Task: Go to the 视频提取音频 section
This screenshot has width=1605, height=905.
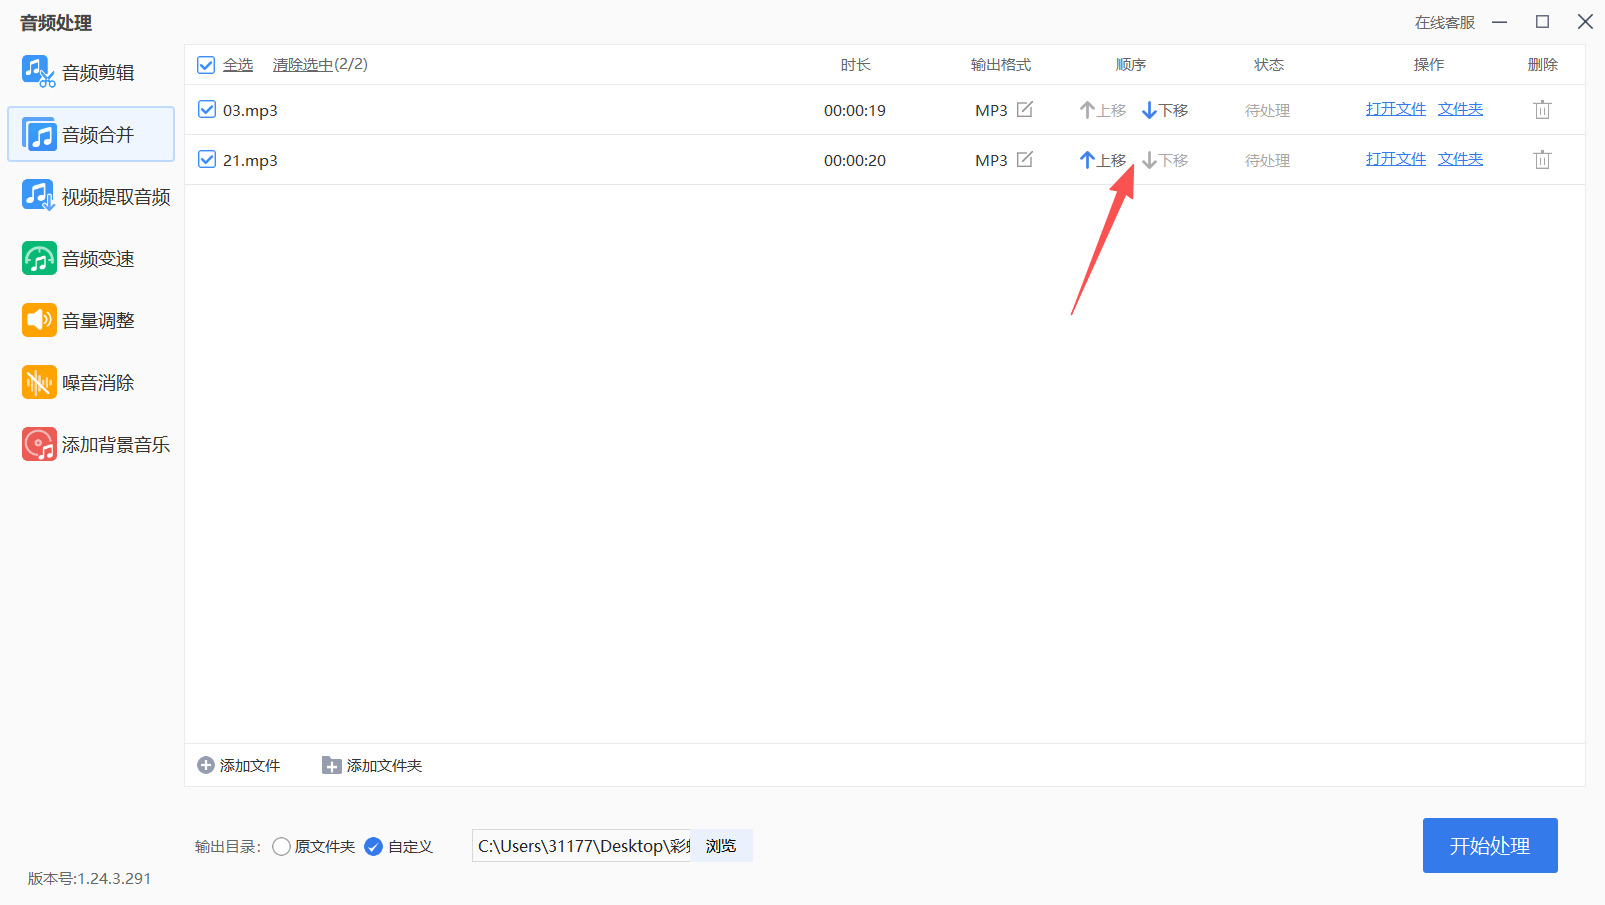Action: coord(91,196)
